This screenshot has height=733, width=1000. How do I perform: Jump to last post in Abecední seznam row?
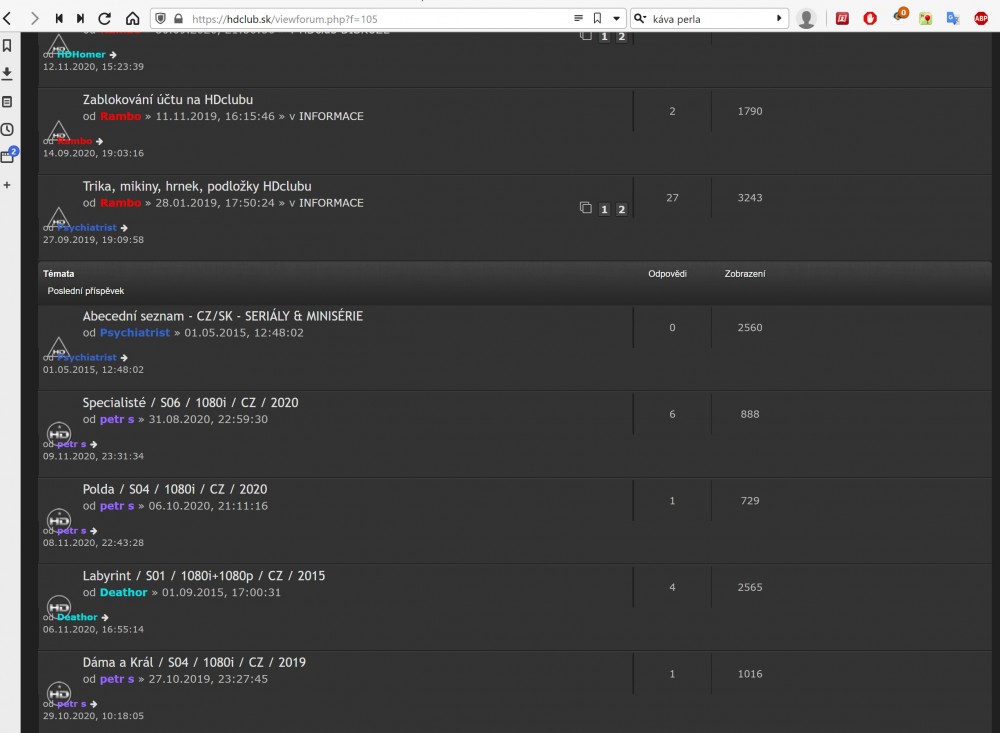coord(124,358)
